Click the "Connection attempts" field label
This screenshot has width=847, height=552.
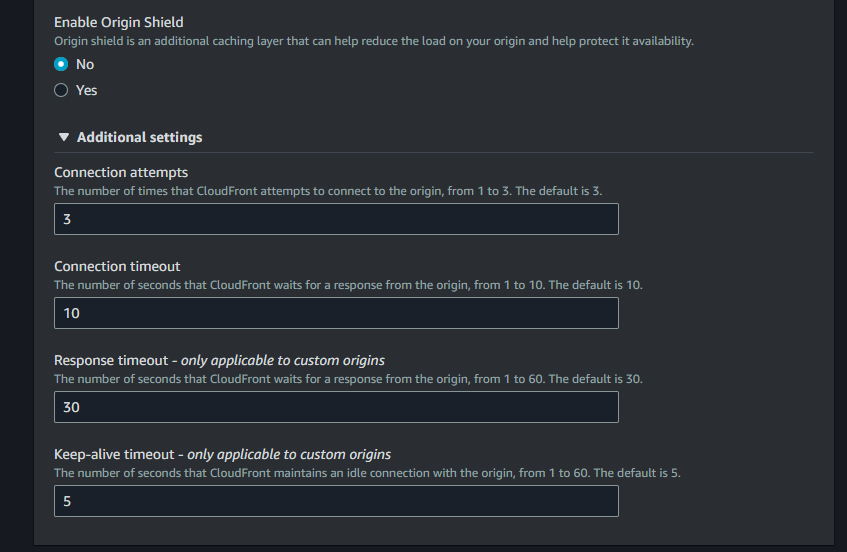(121, 172)
